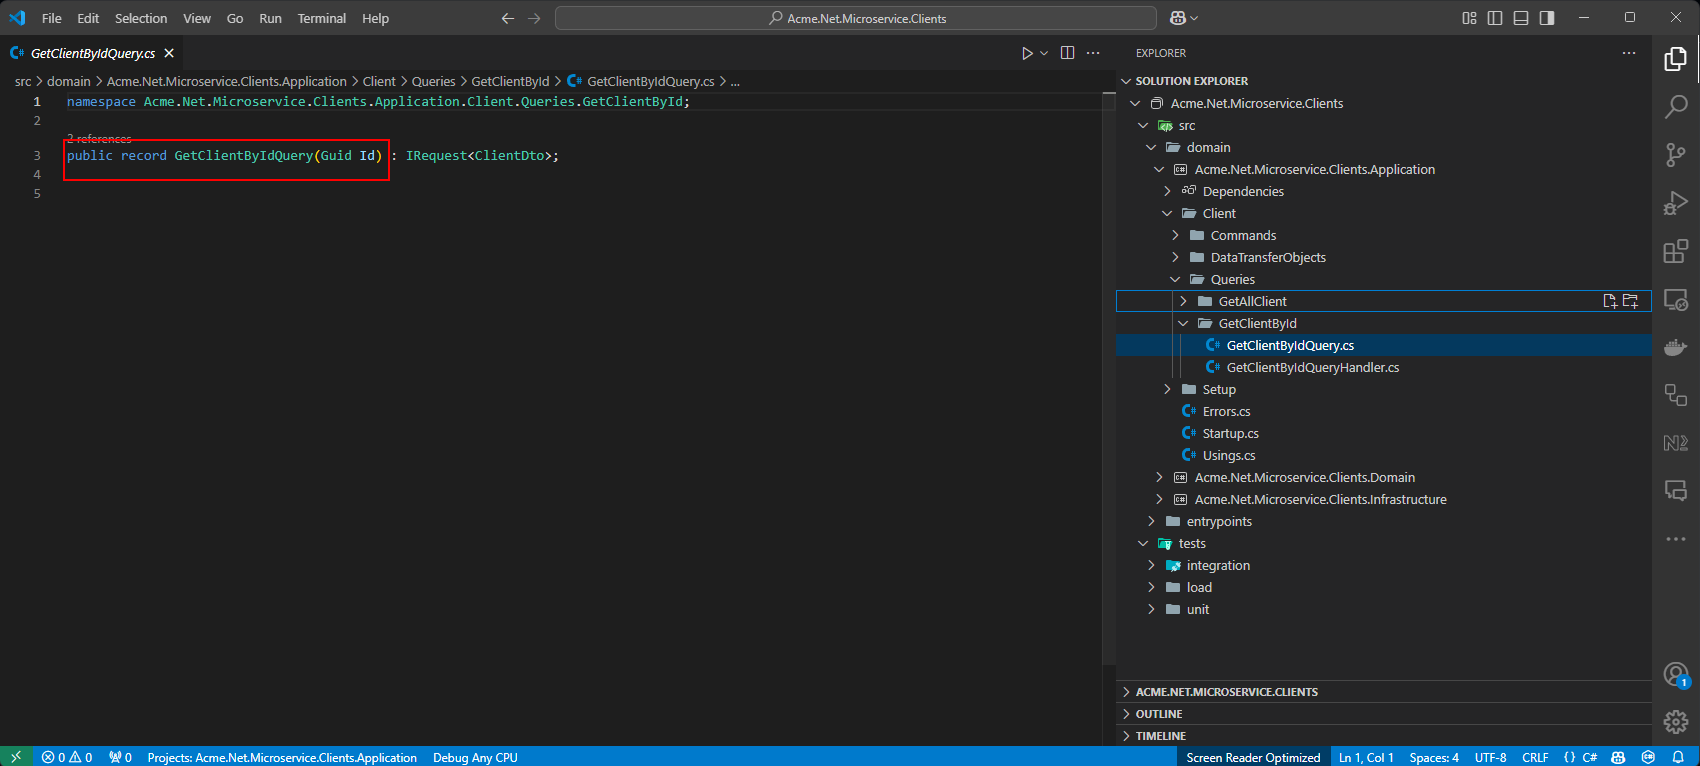Click the ports forwarded indicator showing 0
The width and height of the screenshot is (1700, 766).
coord(121,757)
